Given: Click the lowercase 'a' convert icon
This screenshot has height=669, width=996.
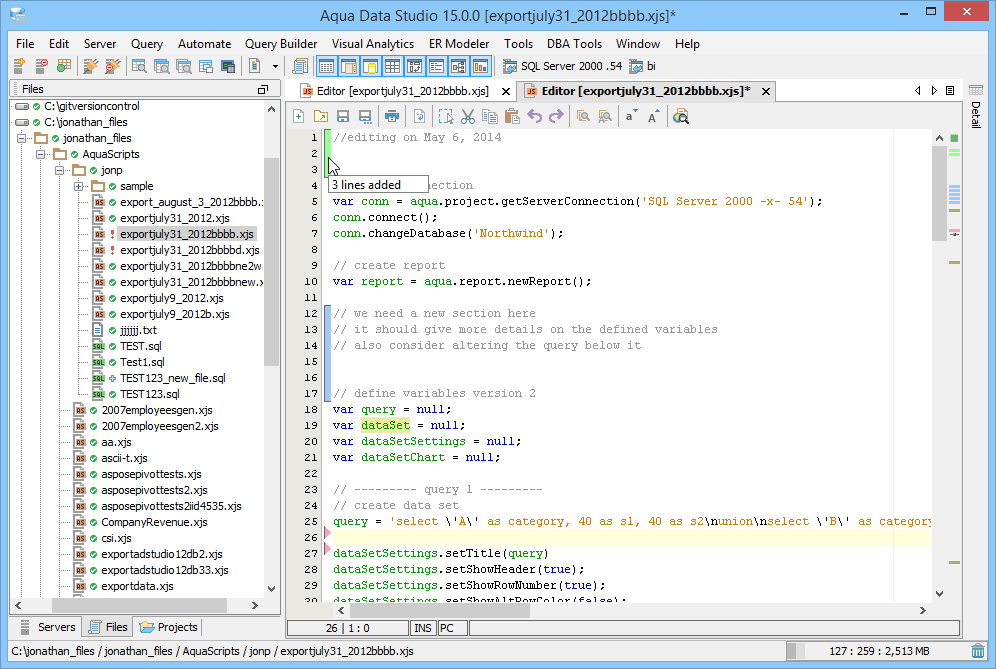Looking at the screenshot, I should tap(631, 116).
